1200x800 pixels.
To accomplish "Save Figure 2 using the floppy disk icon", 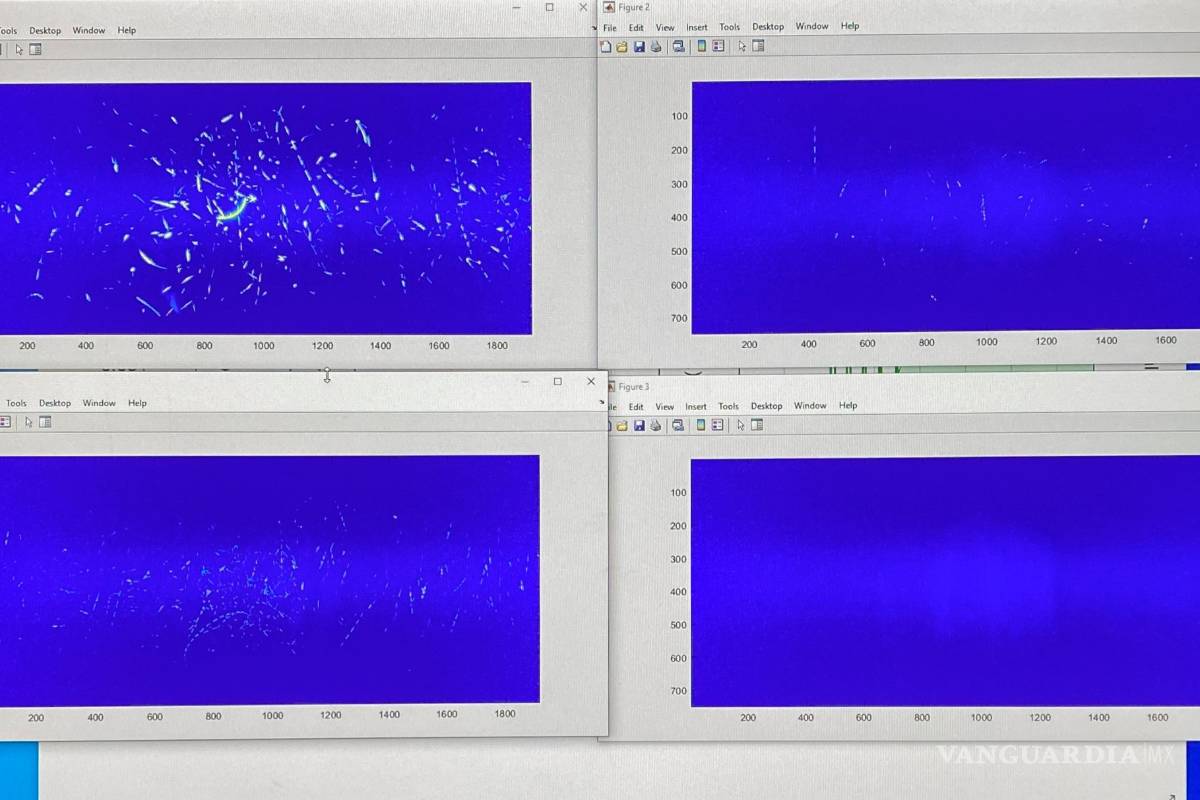I will pyautogui.click(x=639, y=46).
